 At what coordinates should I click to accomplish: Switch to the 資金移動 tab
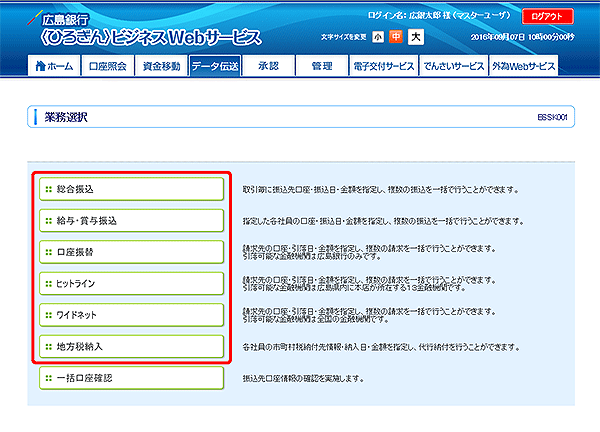pyautogui.click(x=161, y=66)
